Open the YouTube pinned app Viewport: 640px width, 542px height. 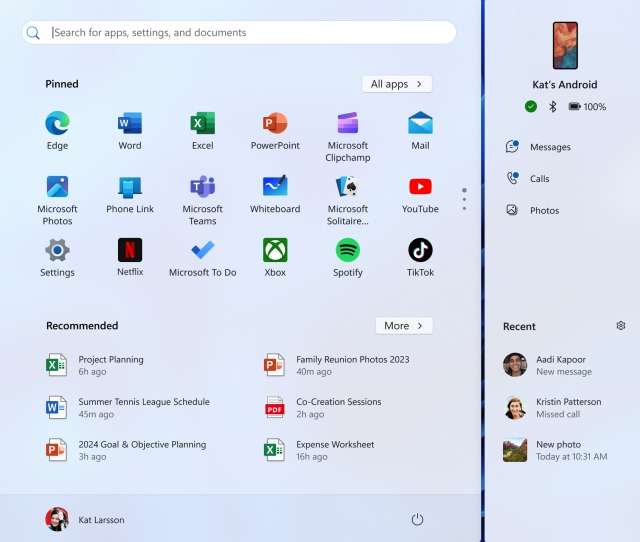click(420, 195)
